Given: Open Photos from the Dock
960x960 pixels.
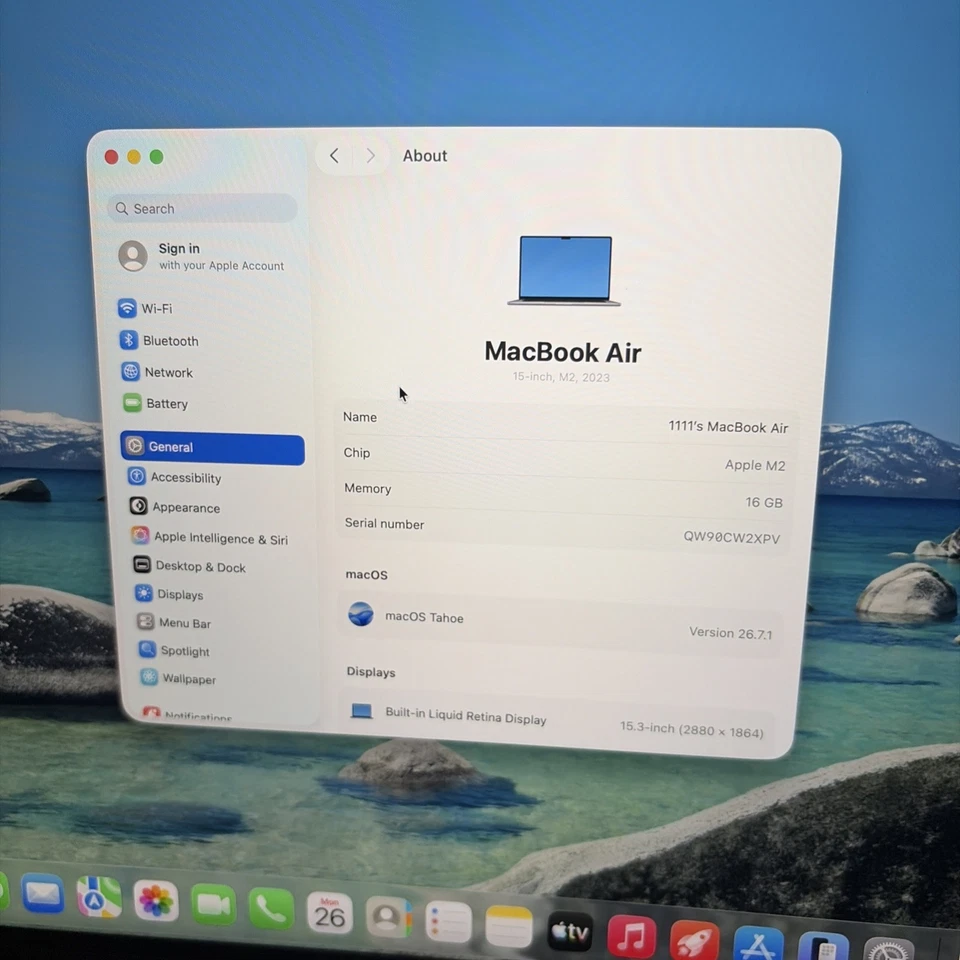Looking at the screenshot, I should click(156, 901).
